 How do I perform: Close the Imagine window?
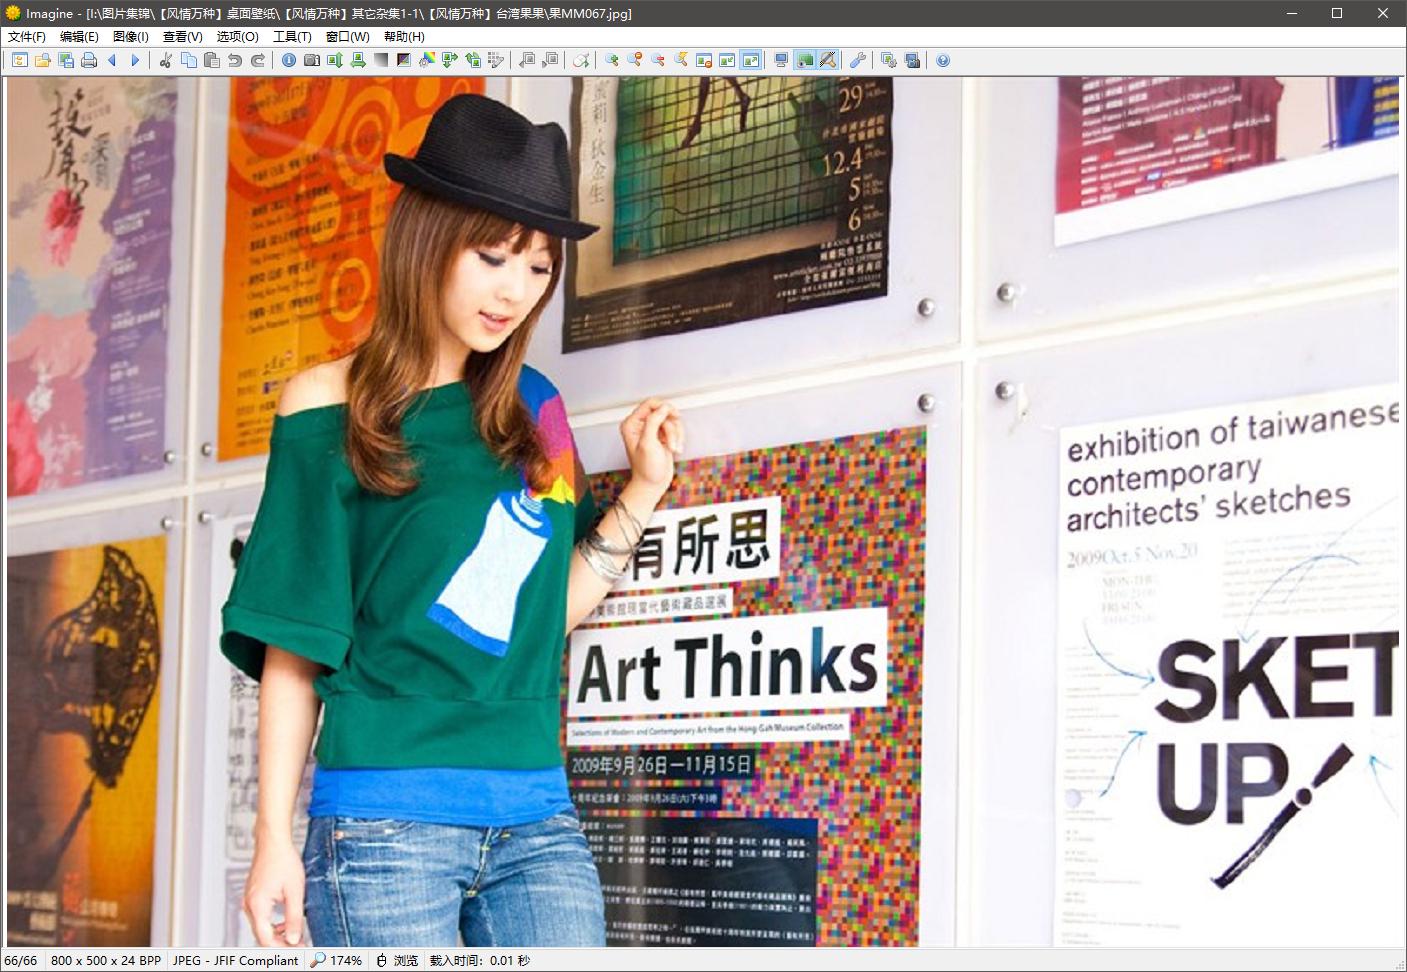pos(1383,13)
